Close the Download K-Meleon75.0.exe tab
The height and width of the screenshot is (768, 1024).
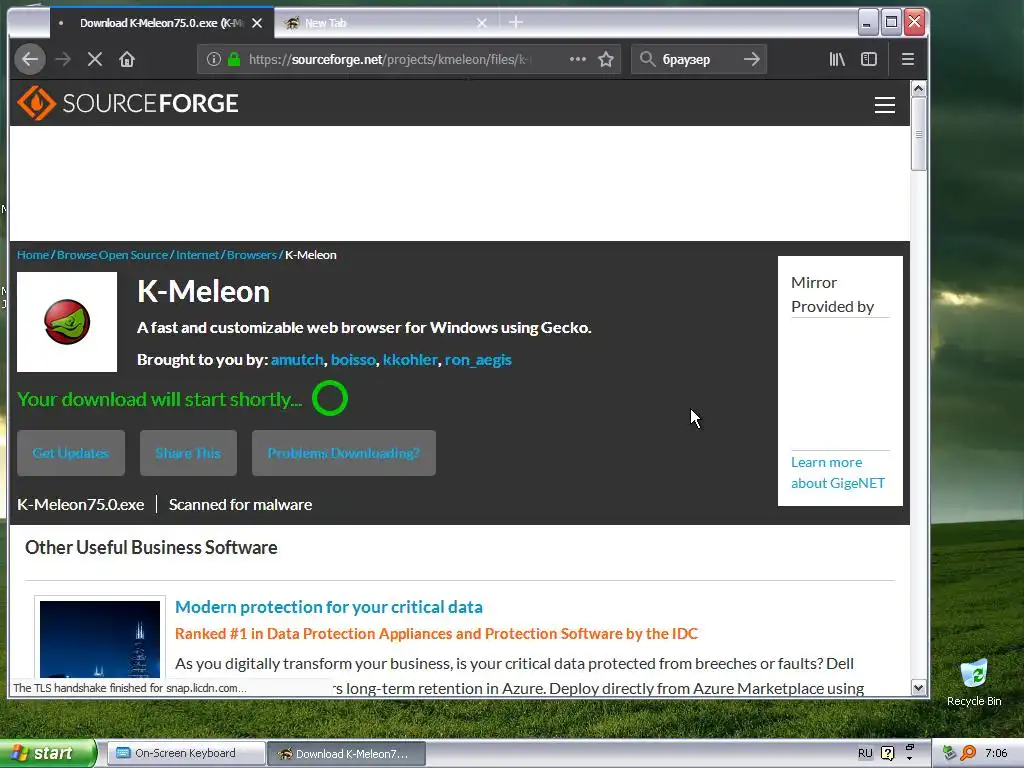(257, 23)
